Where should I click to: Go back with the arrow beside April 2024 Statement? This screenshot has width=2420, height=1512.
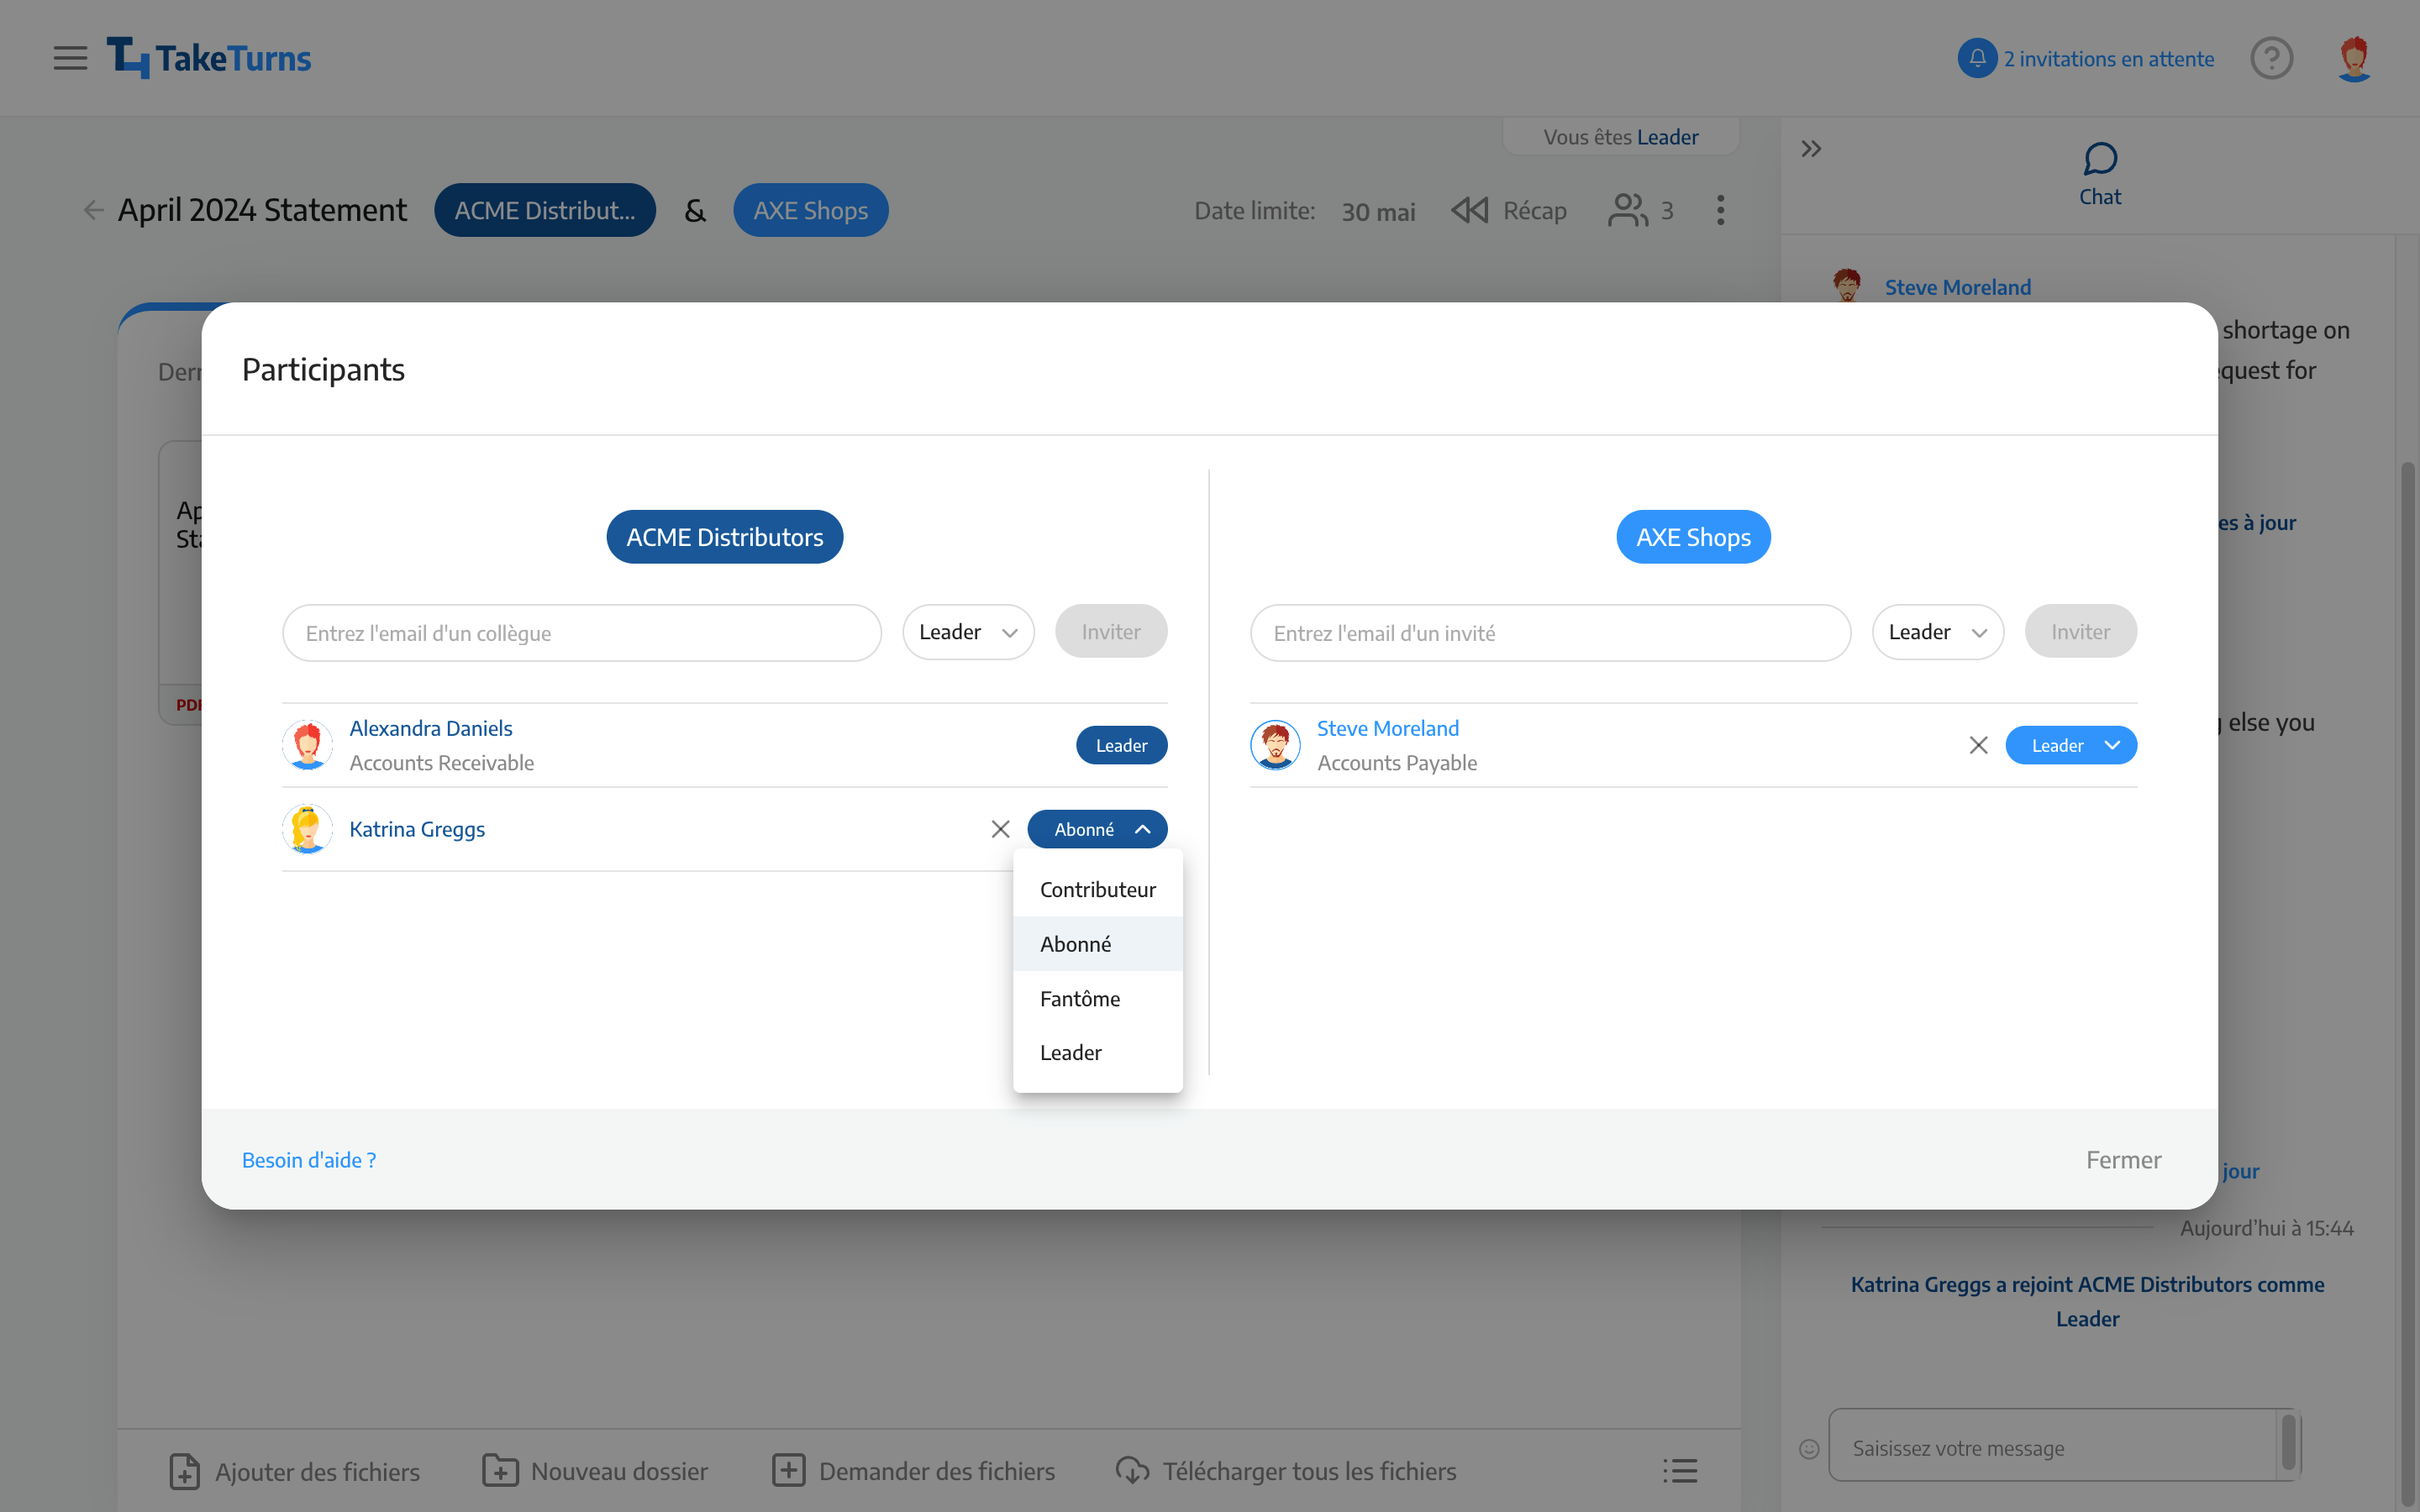pos(93,210)
